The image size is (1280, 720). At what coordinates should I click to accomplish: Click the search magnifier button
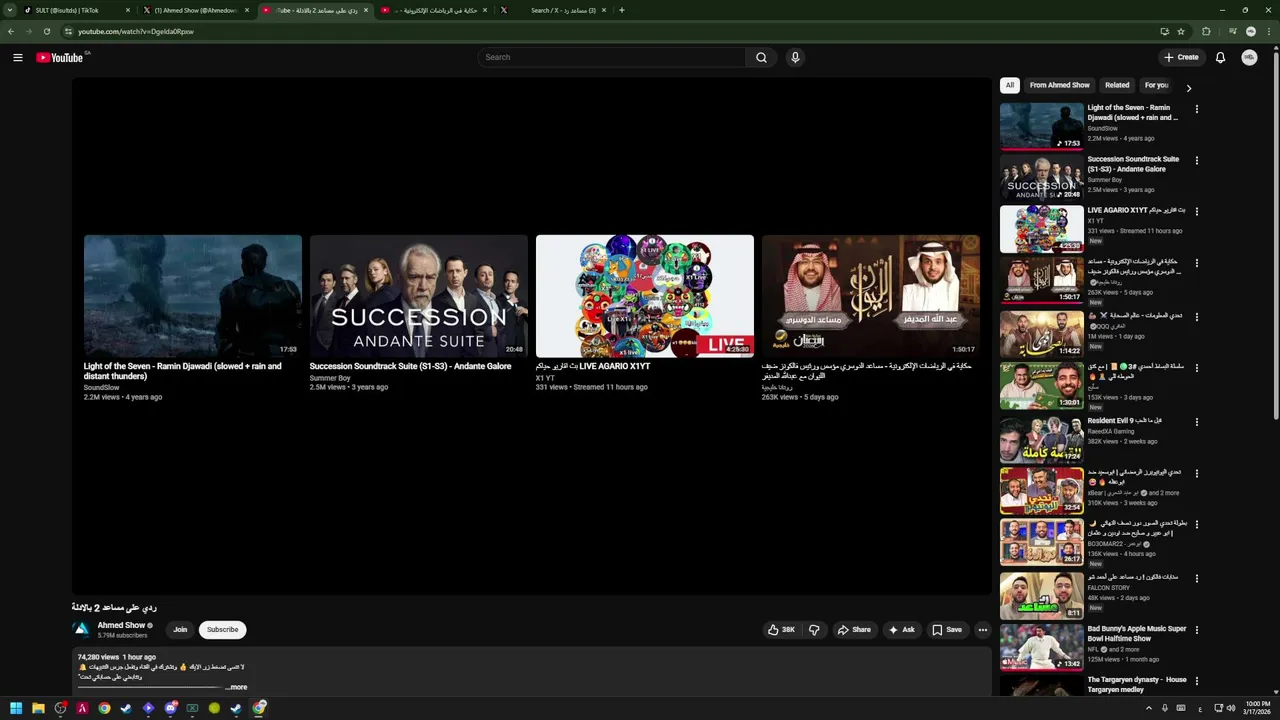point(761,57)
